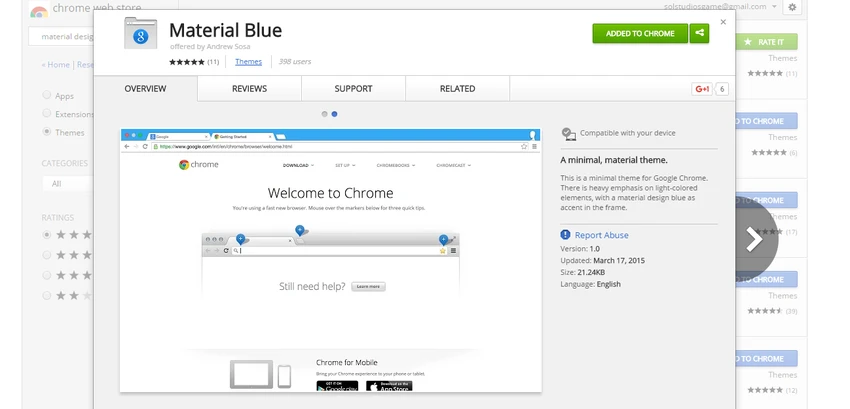
Task: Click the A minimal, material theme heading
Action: click(x=614, y=161)
